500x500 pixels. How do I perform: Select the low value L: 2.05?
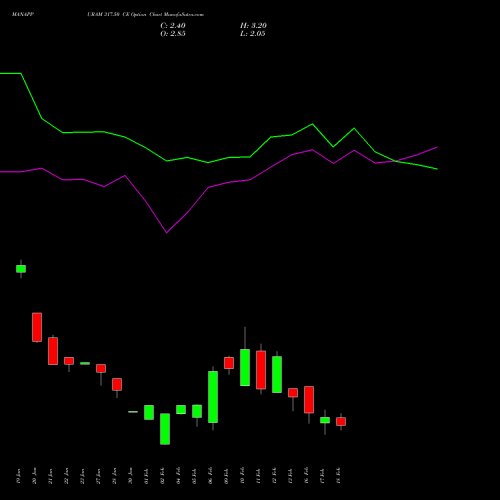[x=253, y=34]
